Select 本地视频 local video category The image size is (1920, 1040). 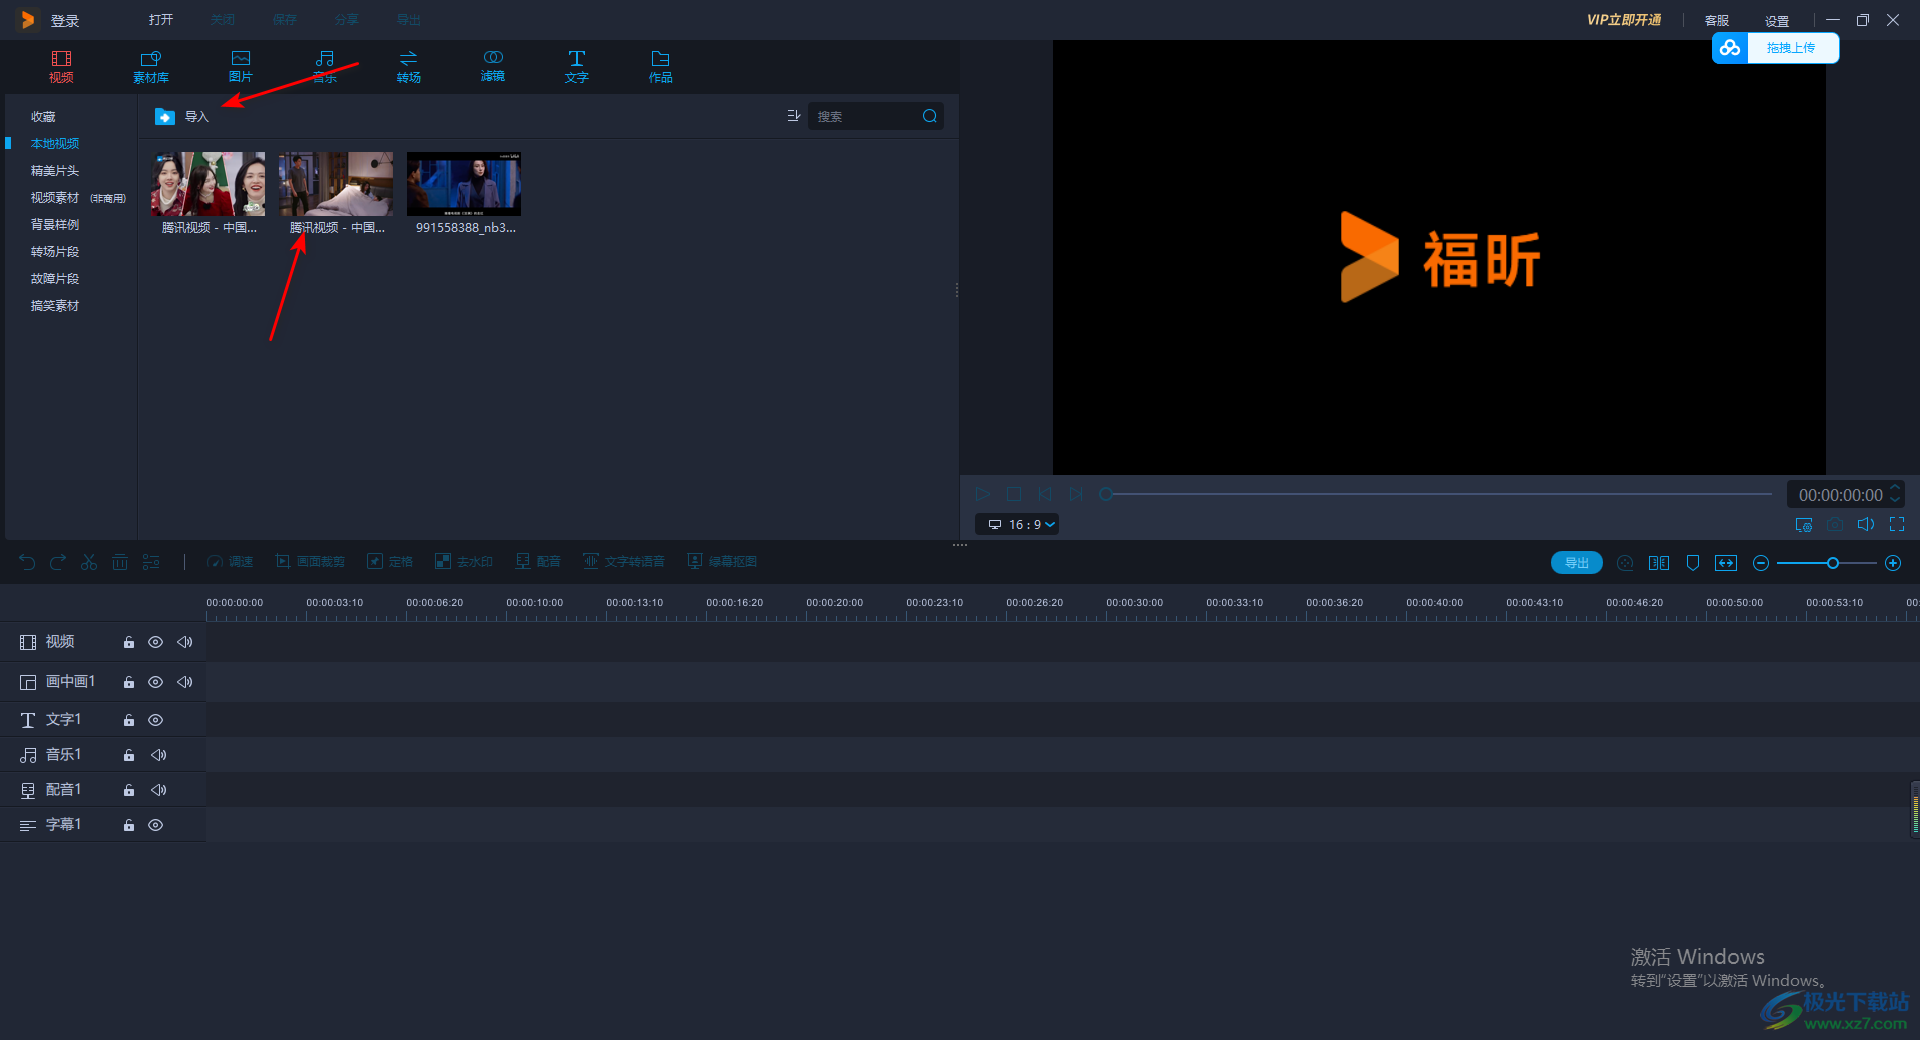[55, 144]
